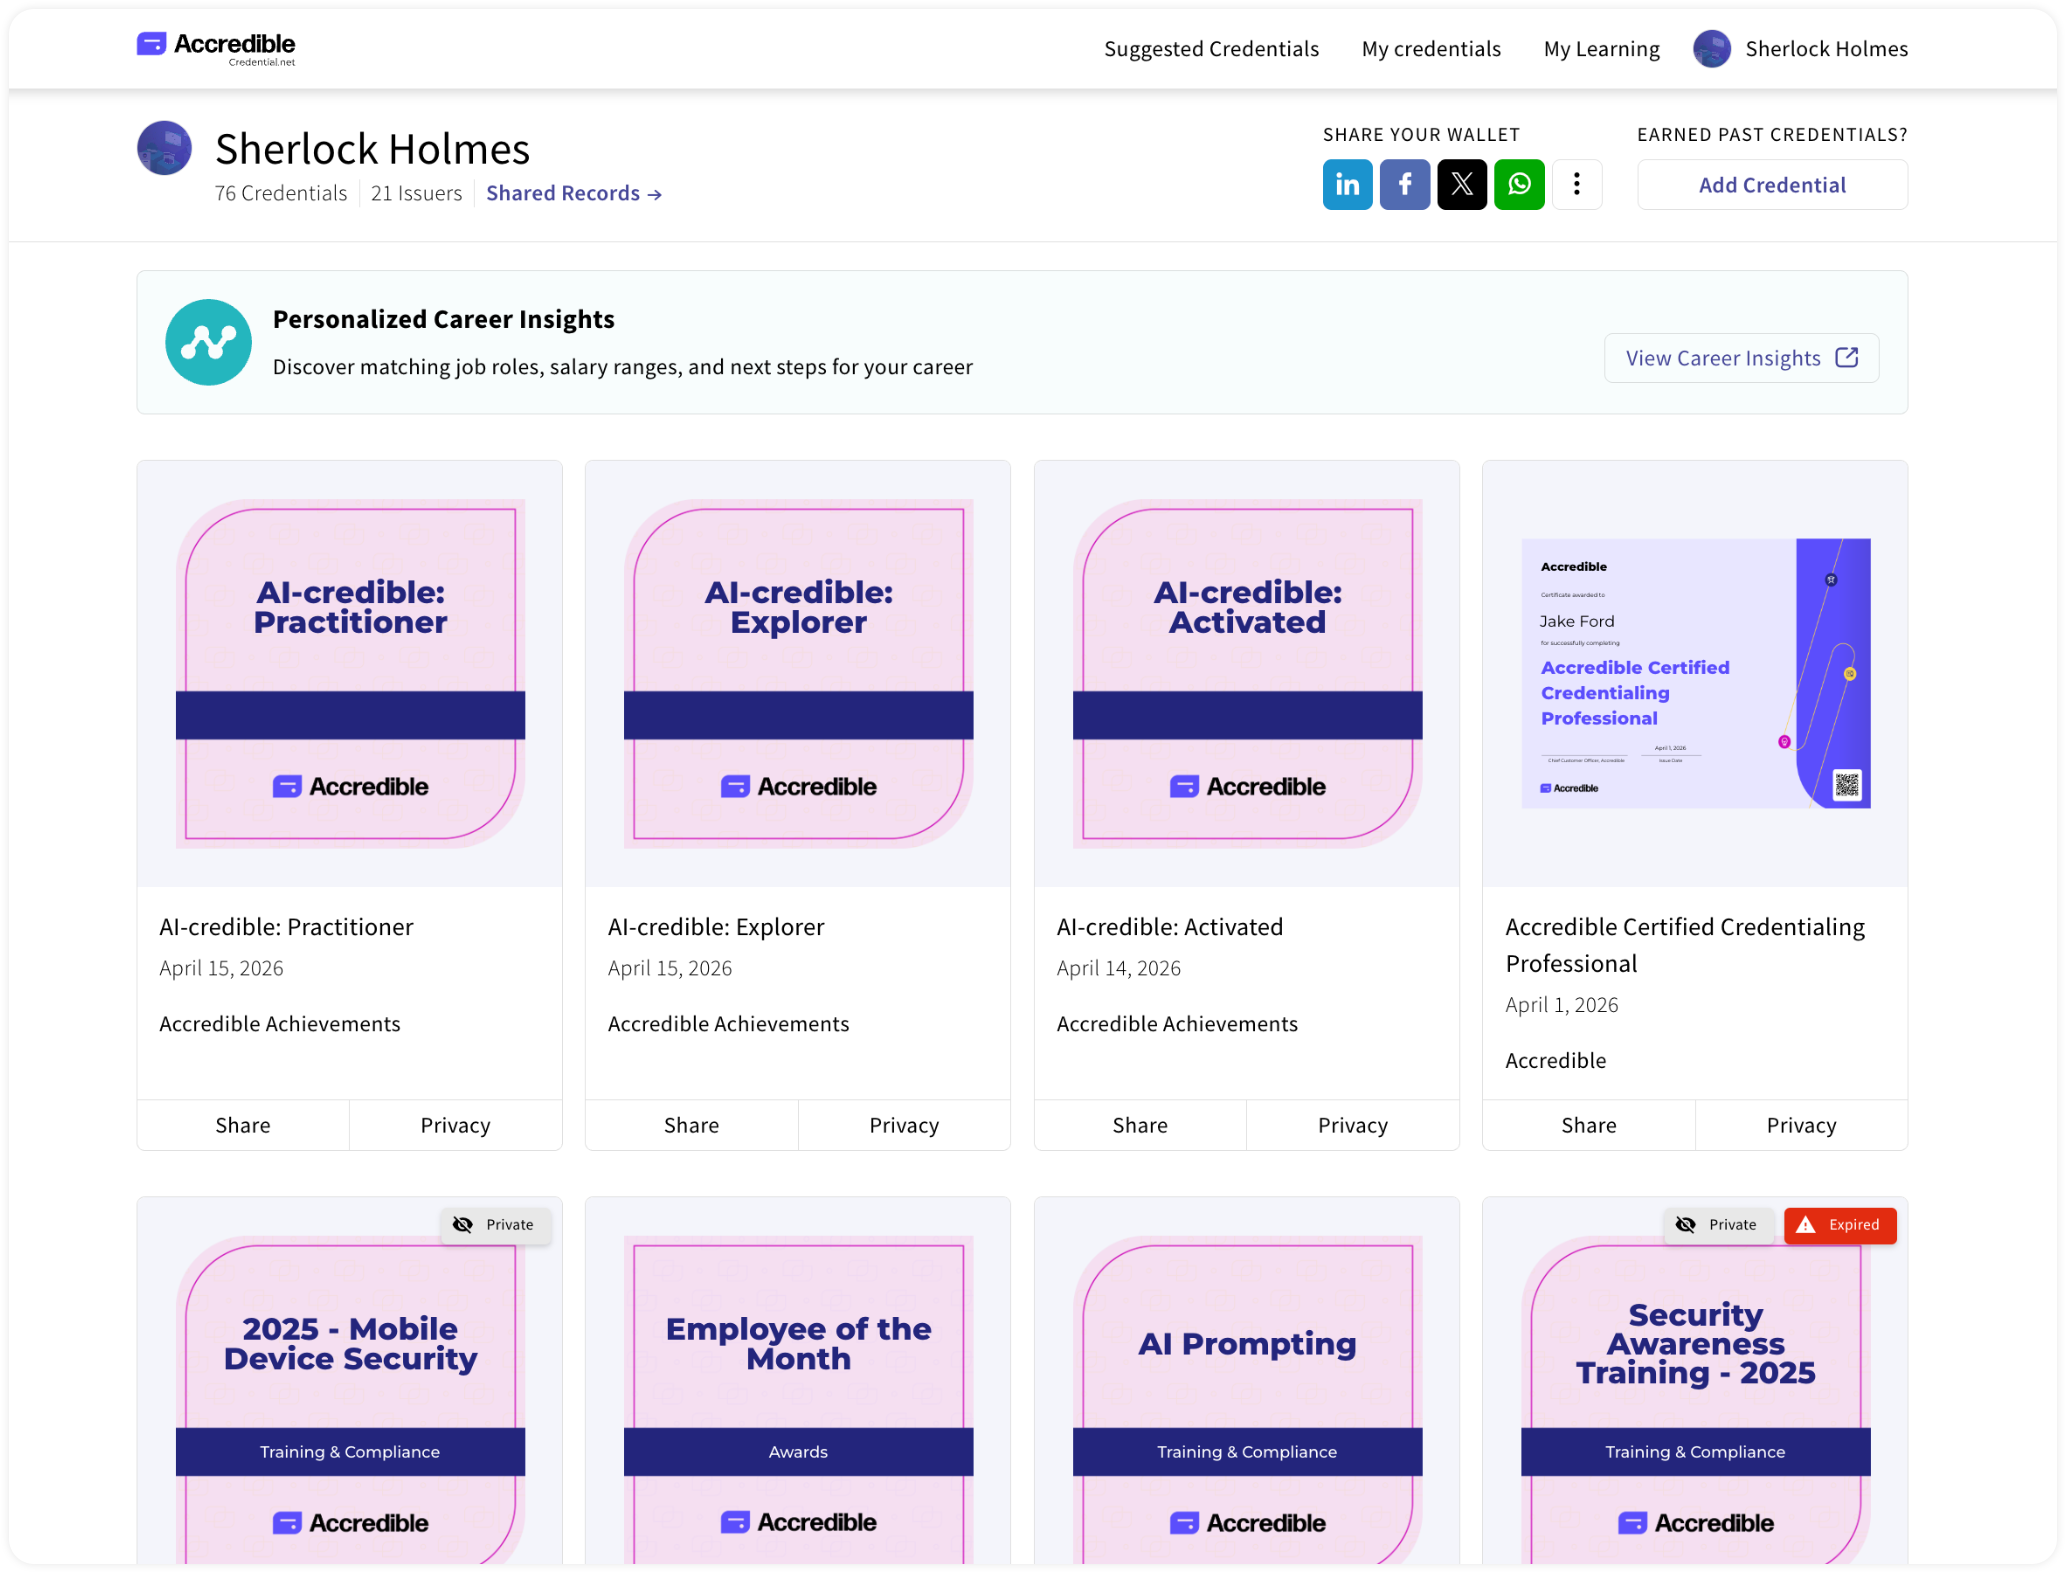Click Accredible Achievements issuer under Practitioner

pyautogui.click(x=280, y=1024)
